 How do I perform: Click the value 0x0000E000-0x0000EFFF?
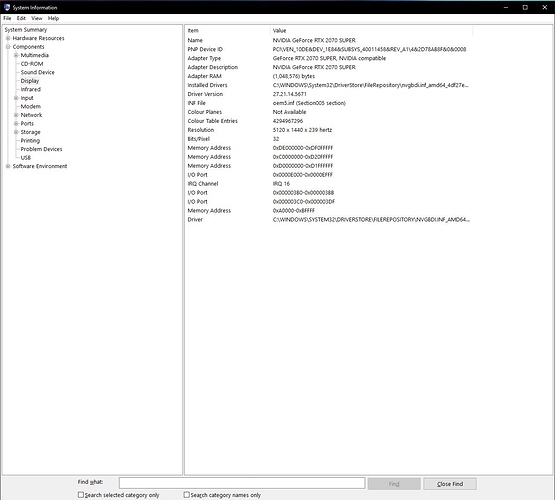coord(303,175)
